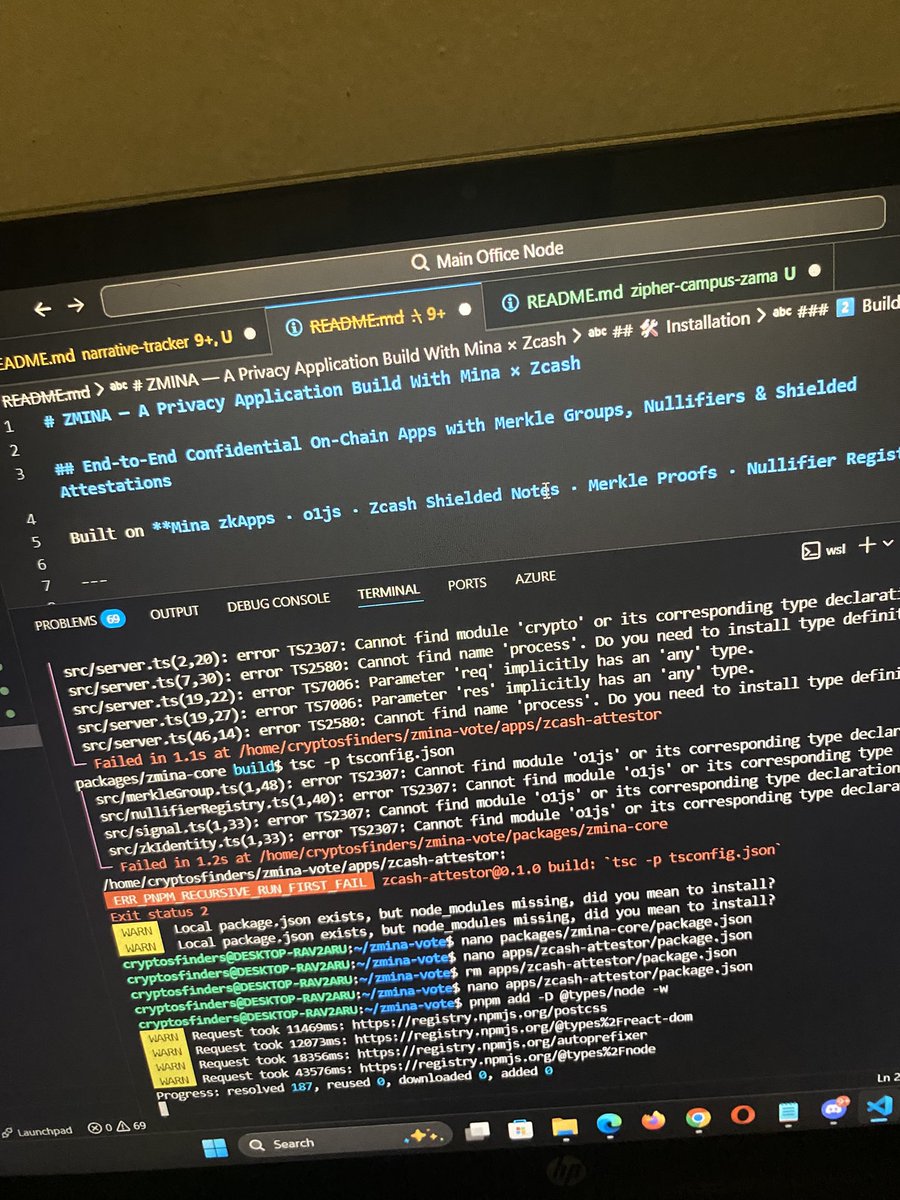Create new terminal with plus icon
Viewport: 900px width, 1200px height.
867,544
